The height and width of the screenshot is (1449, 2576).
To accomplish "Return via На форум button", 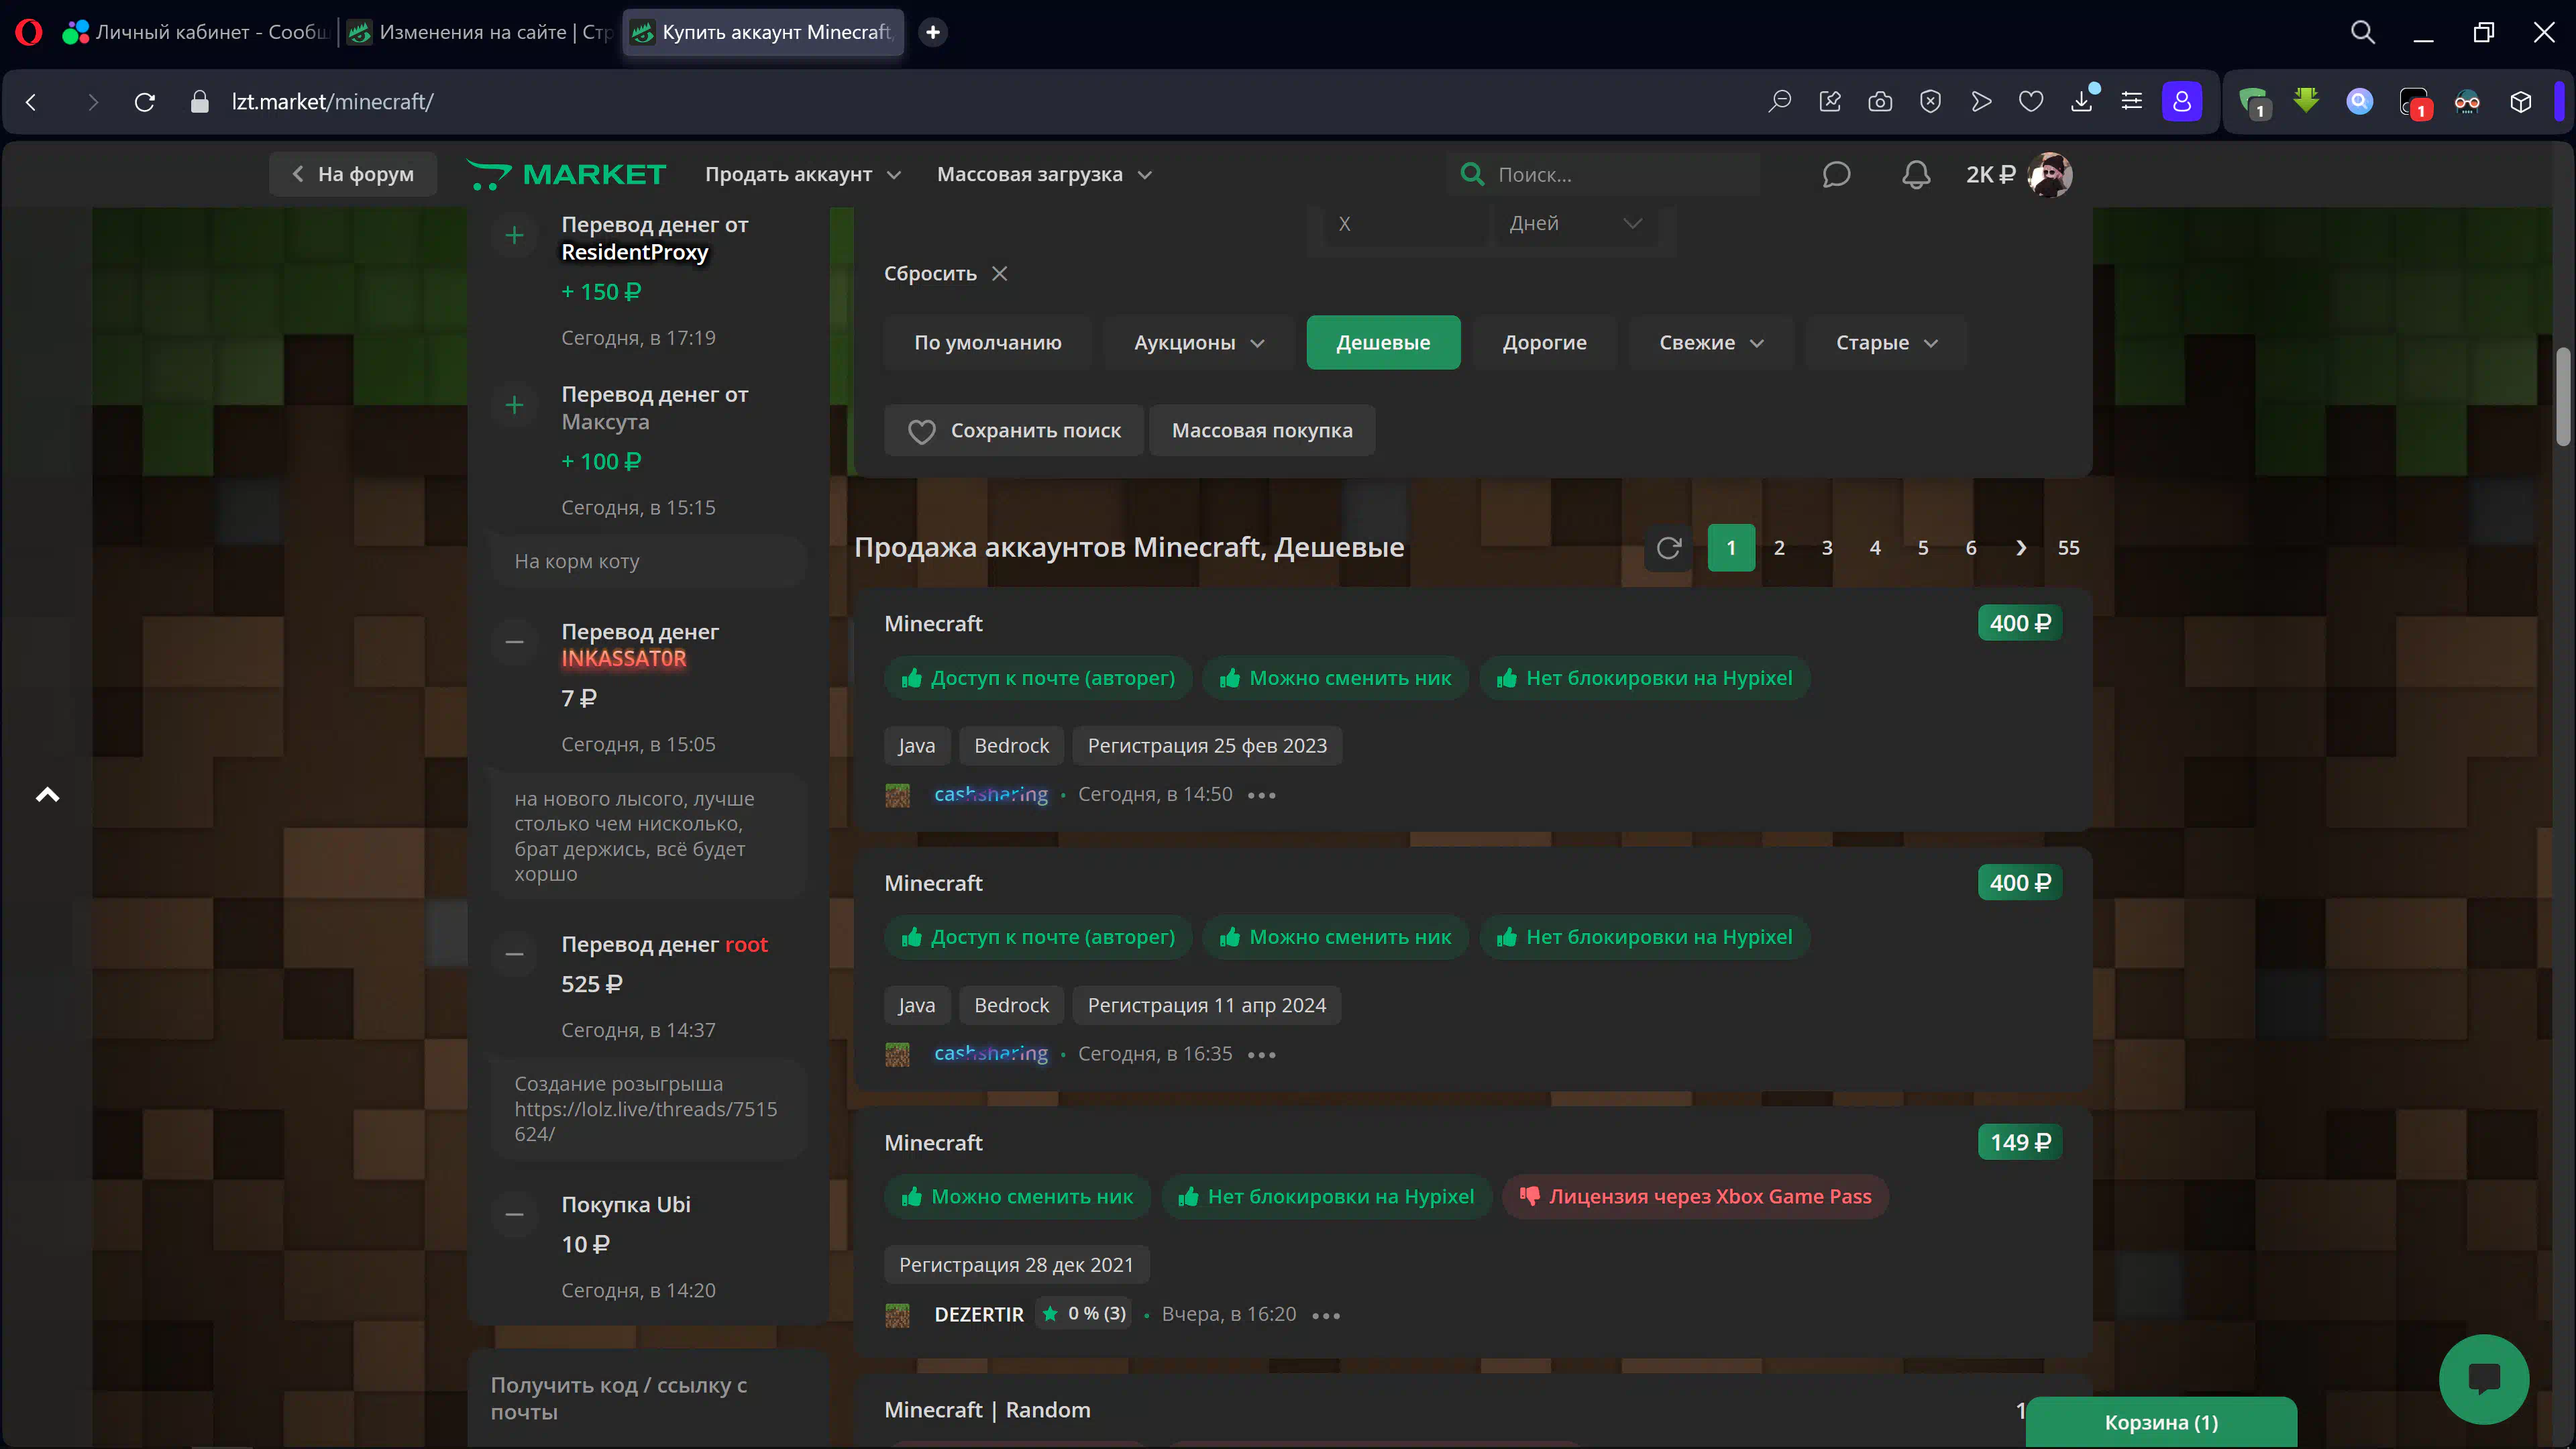I will (353, 175).
